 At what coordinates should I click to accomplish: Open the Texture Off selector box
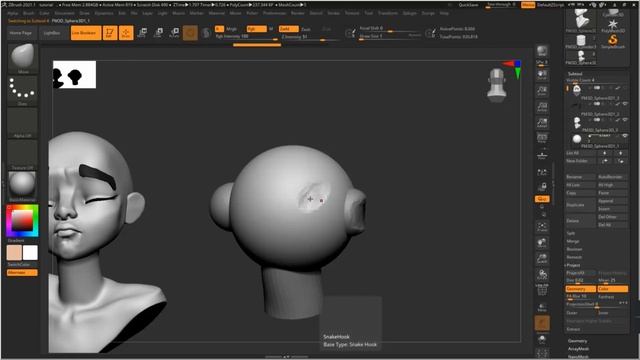point(22,155)
